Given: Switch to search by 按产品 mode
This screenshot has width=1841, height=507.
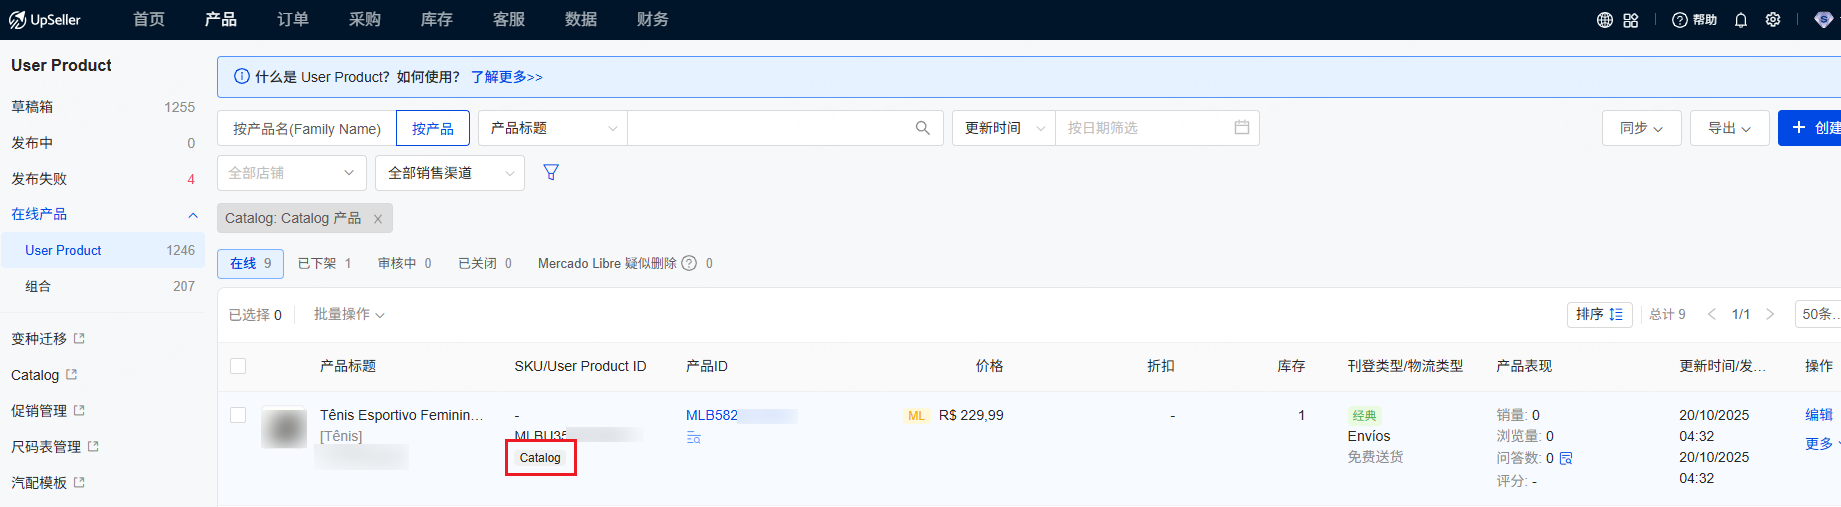Looking at the screenshot, I should (x=433, y=129).
